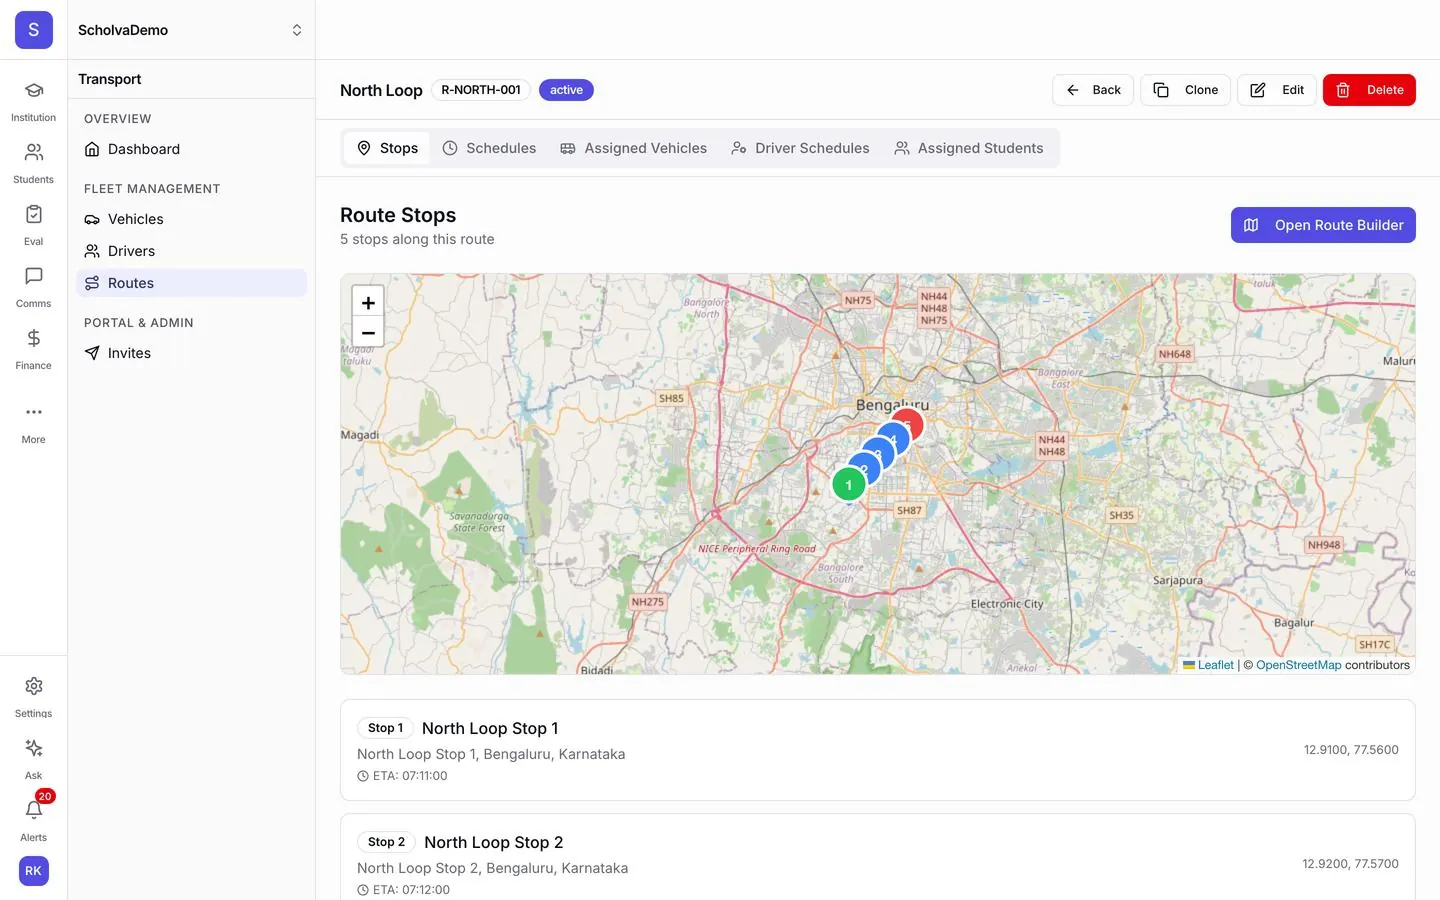Zoom in on the route map
Screen dimensions: 1440x900
[368, 302]
